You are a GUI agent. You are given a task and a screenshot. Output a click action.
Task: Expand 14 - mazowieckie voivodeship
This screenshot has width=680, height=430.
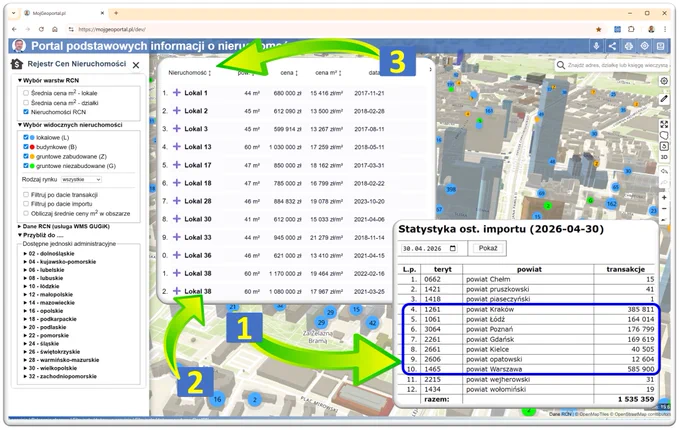pos(49,303)
